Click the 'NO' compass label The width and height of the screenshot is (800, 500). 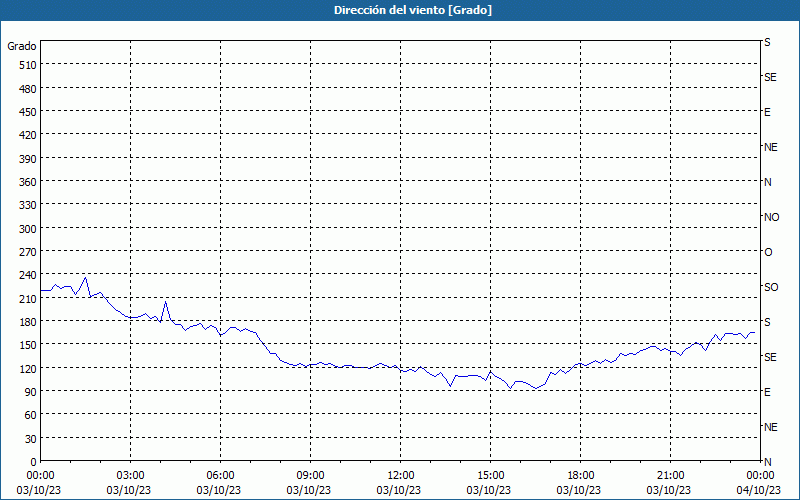tap(771, 217)
